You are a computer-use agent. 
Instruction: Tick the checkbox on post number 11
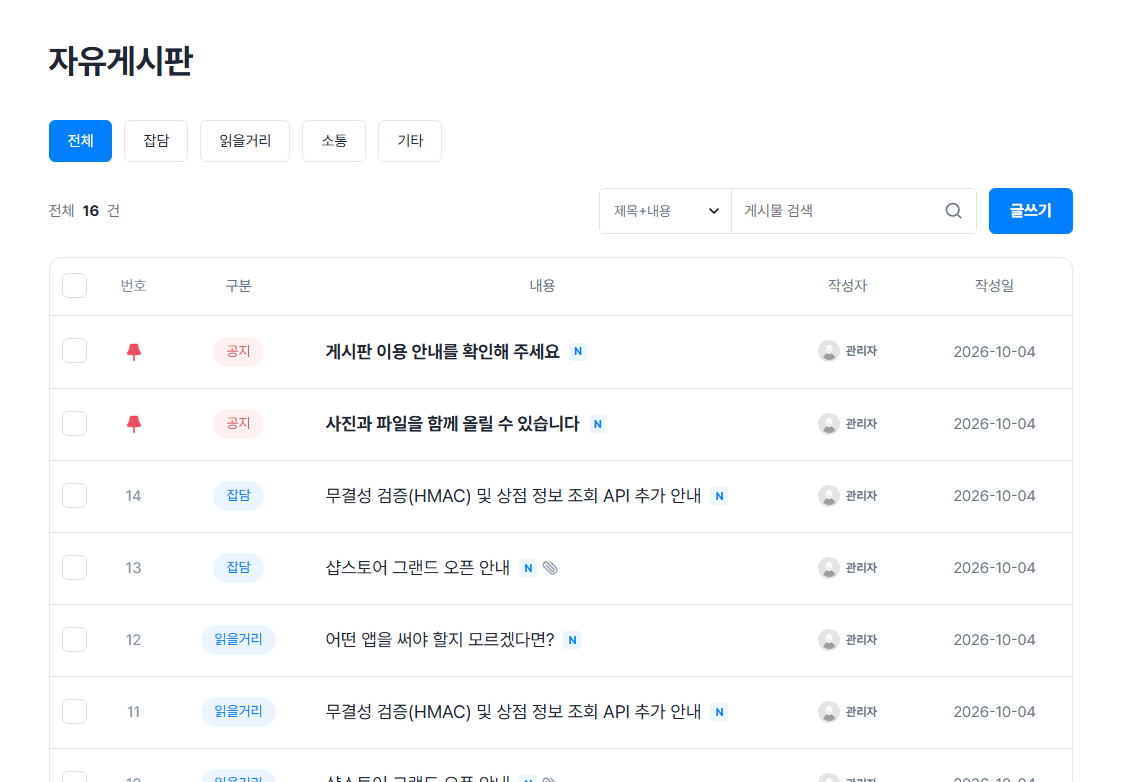coord(75,712)
